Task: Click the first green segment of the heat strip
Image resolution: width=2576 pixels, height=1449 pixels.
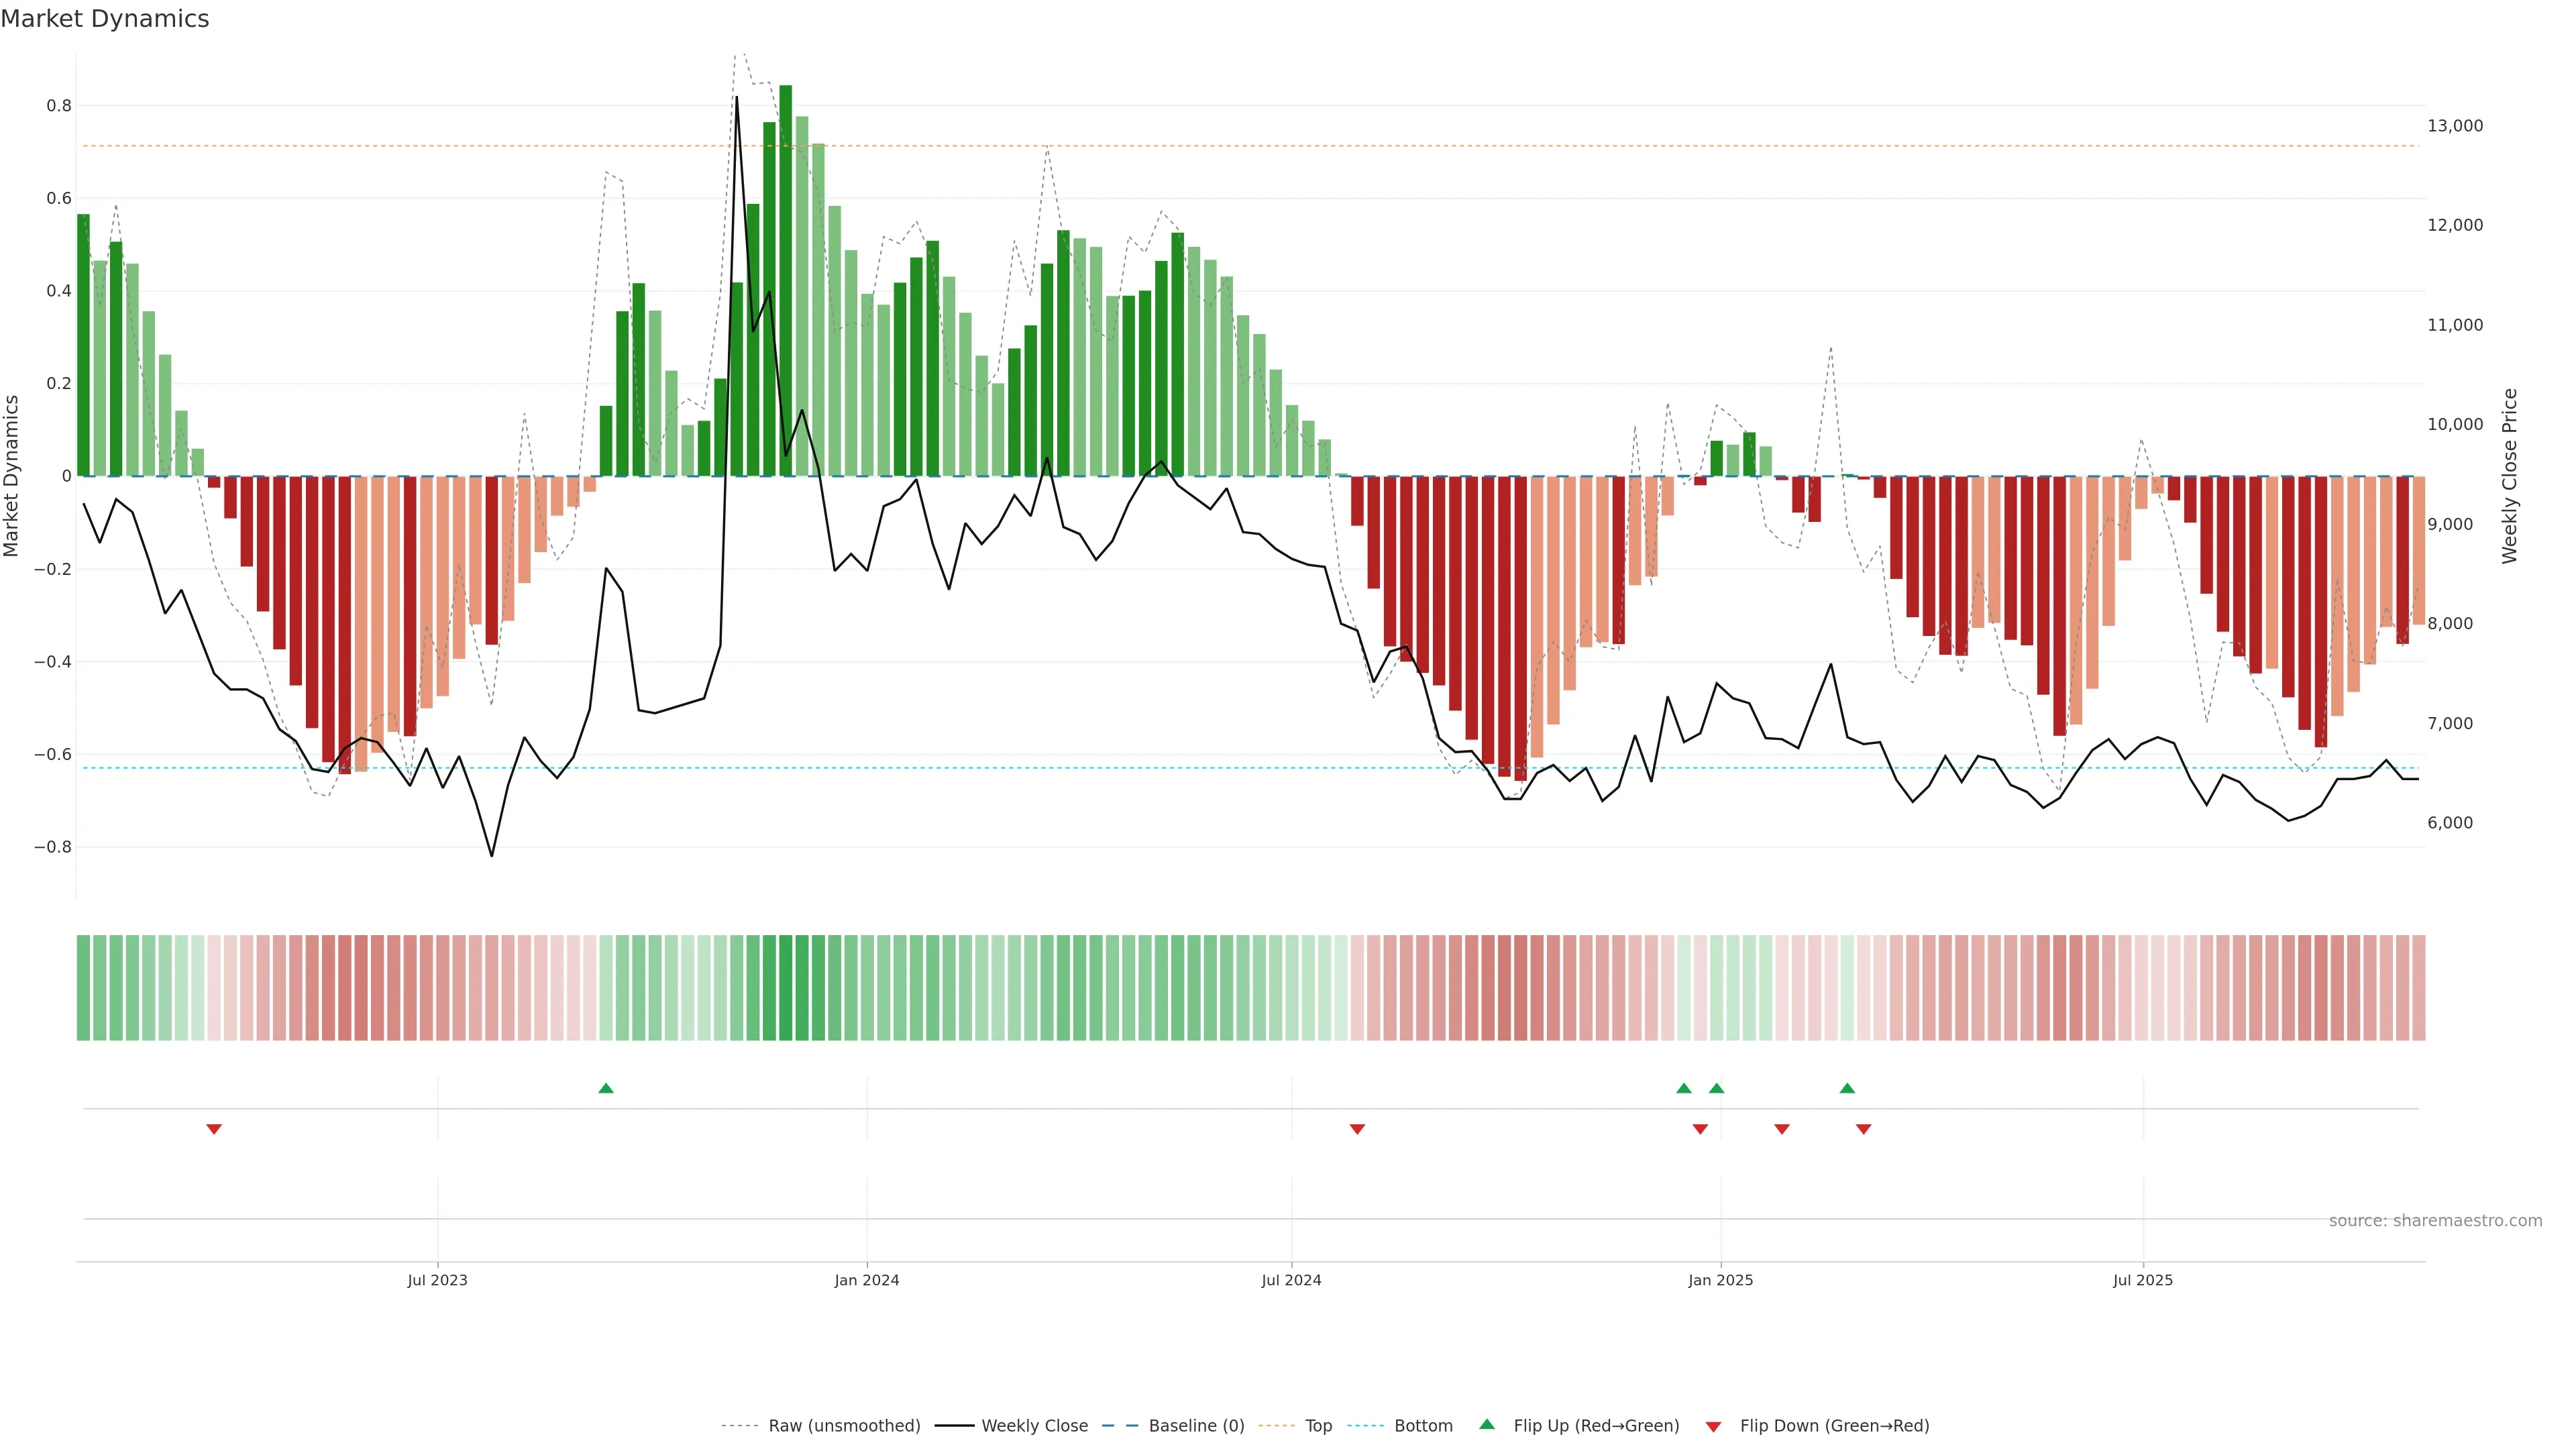Action: [x=83, y=987]
